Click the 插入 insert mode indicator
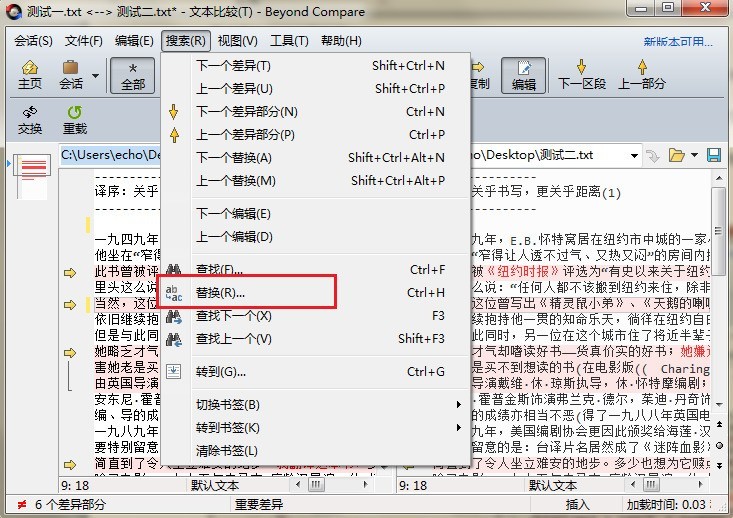The height and width of the screenshot is (518, 733). pos(577,505)
